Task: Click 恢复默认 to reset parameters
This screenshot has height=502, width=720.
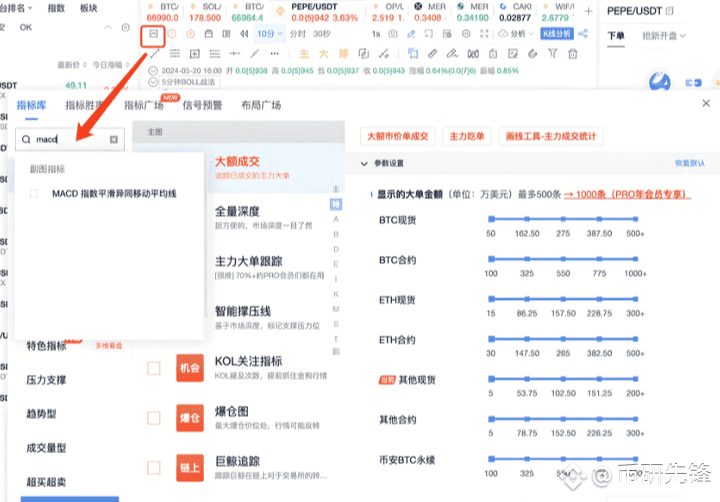Action: point(689,163)
